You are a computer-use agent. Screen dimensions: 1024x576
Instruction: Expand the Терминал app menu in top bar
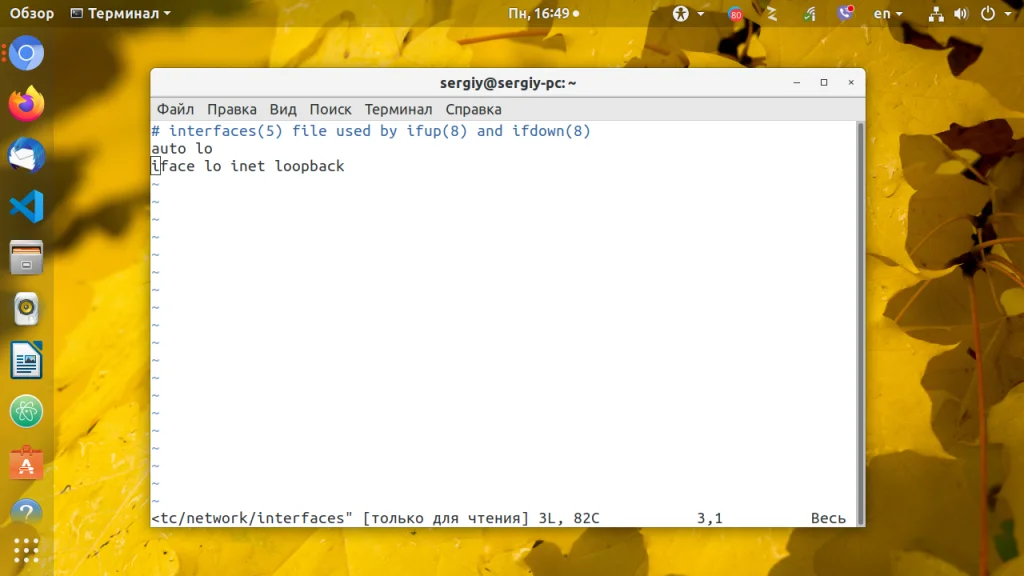[120, 13]
